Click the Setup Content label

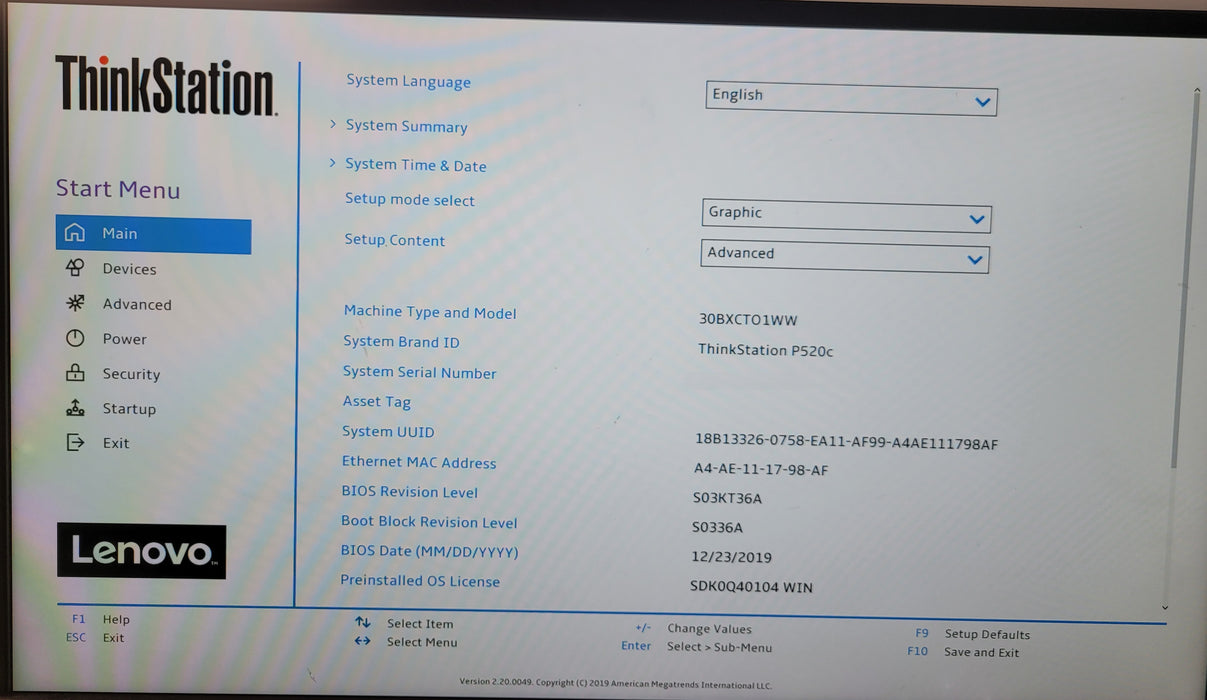pos(395,240)
